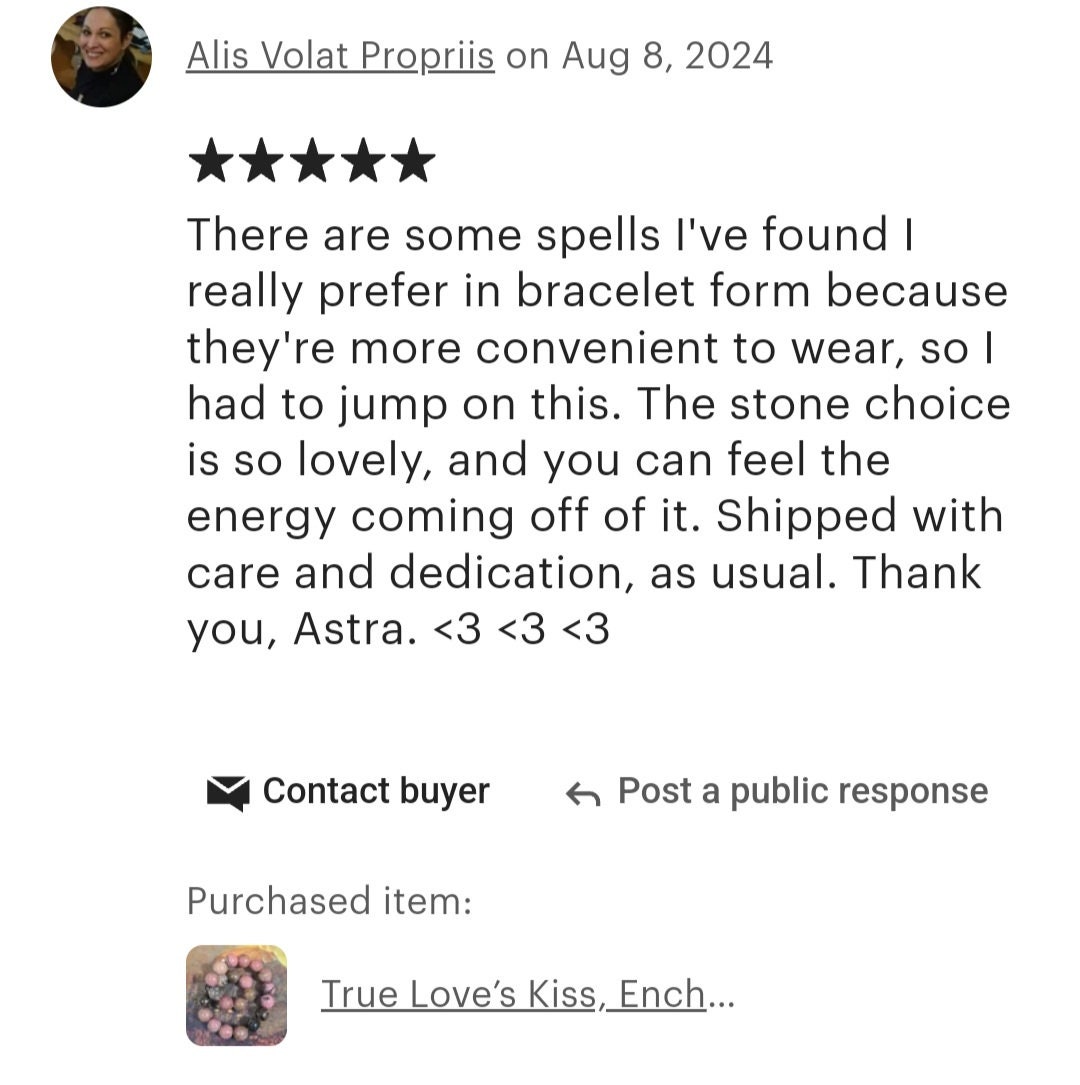This screenshot has width=1080, height=1085.
Task: Click the fourth star in the rating
Action: tap(363, 160)
